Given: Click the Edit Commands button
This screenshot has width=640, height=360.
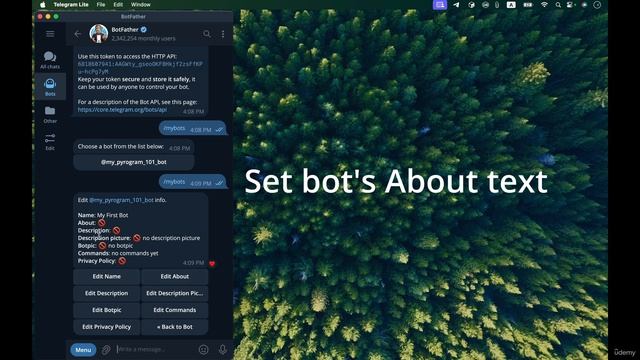Looking at the screenshot, I should [x=175, y=310].
